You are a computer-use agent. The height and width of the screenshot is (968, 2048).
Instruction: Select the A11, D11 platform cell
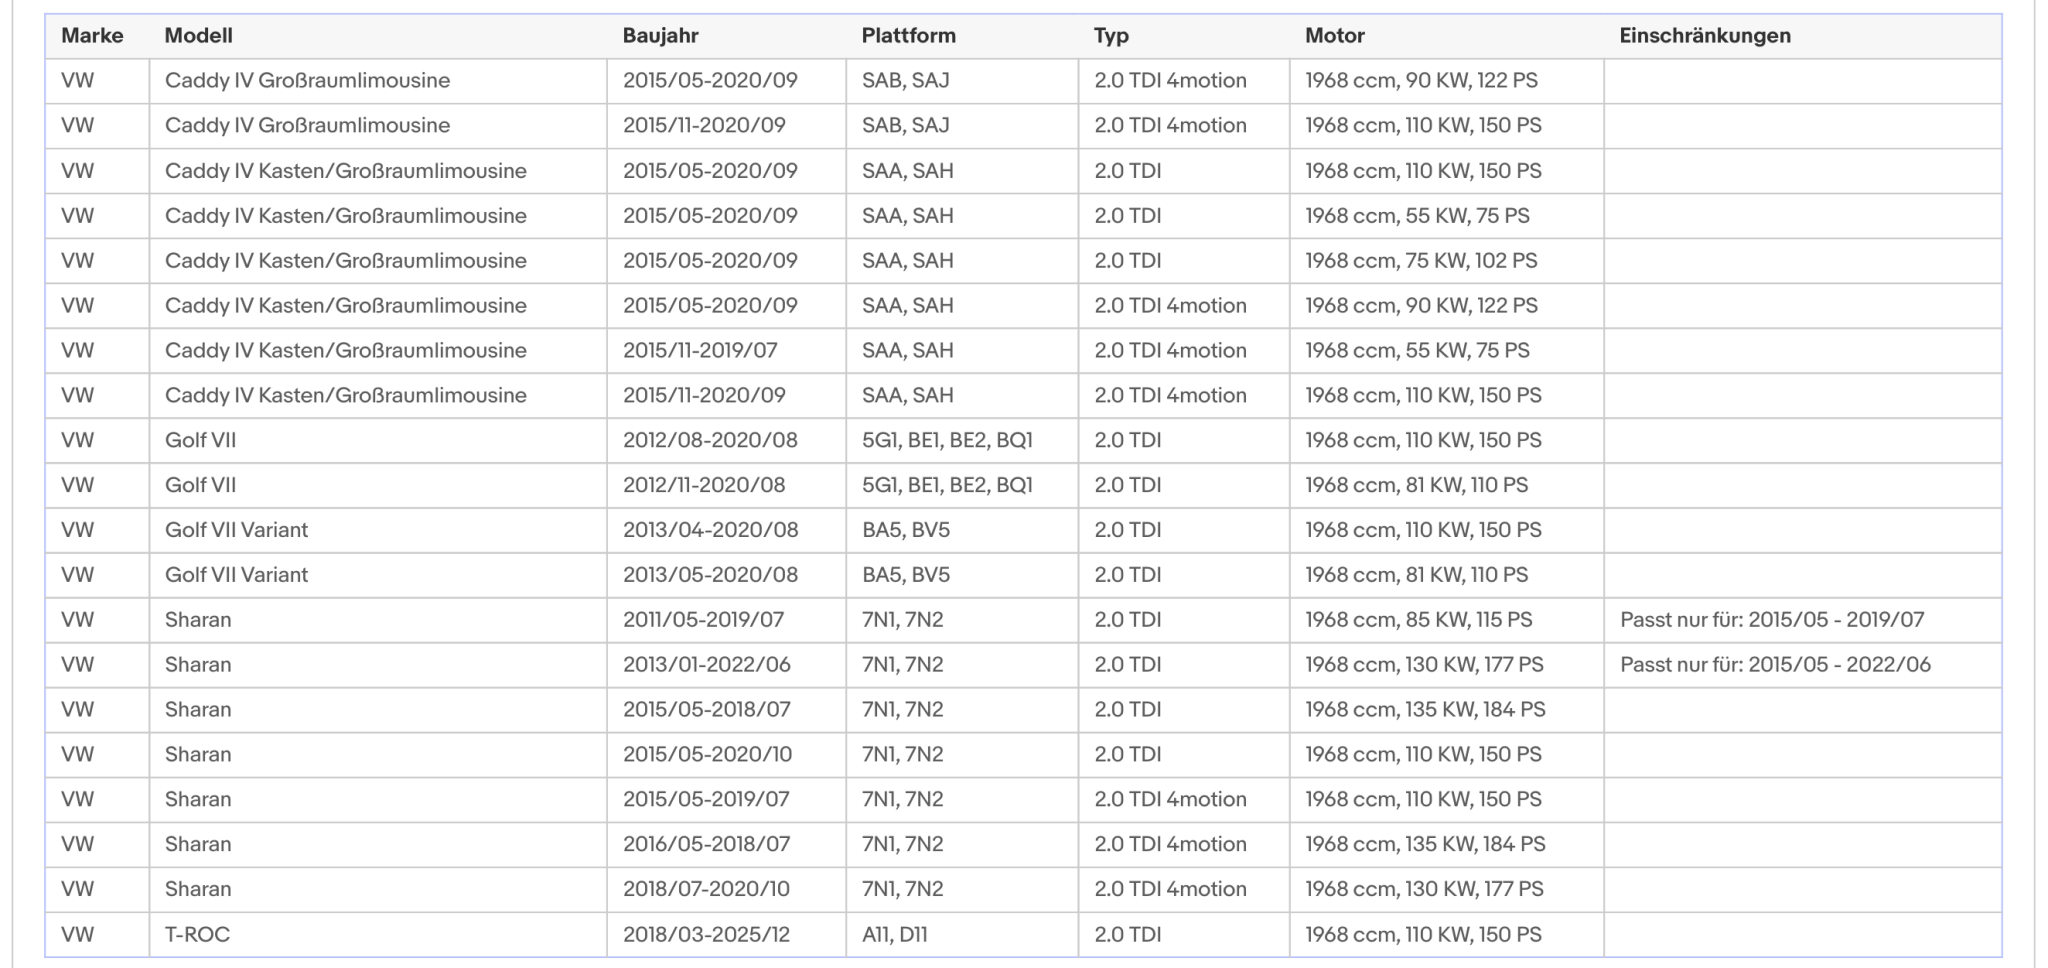(962, 934)
